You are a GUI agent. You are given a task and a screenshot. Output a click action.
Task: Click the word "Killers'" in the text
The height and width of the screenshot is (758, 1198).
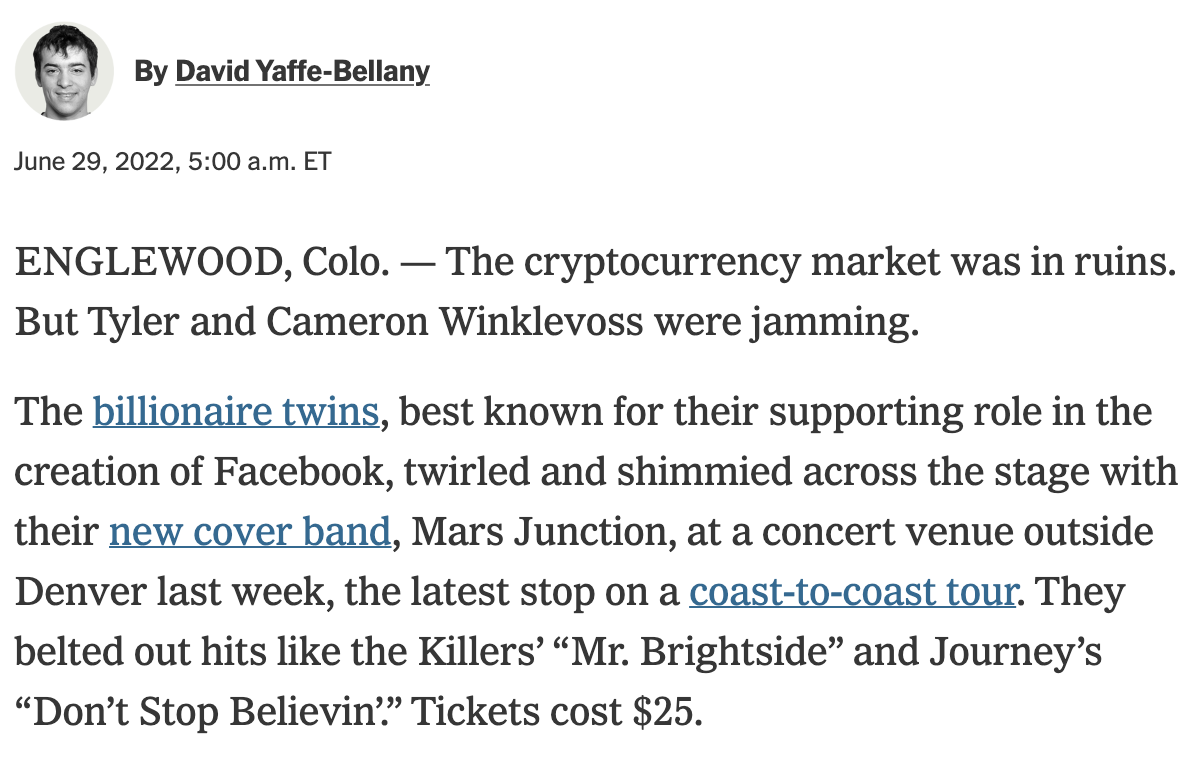[x=486, y=652]
